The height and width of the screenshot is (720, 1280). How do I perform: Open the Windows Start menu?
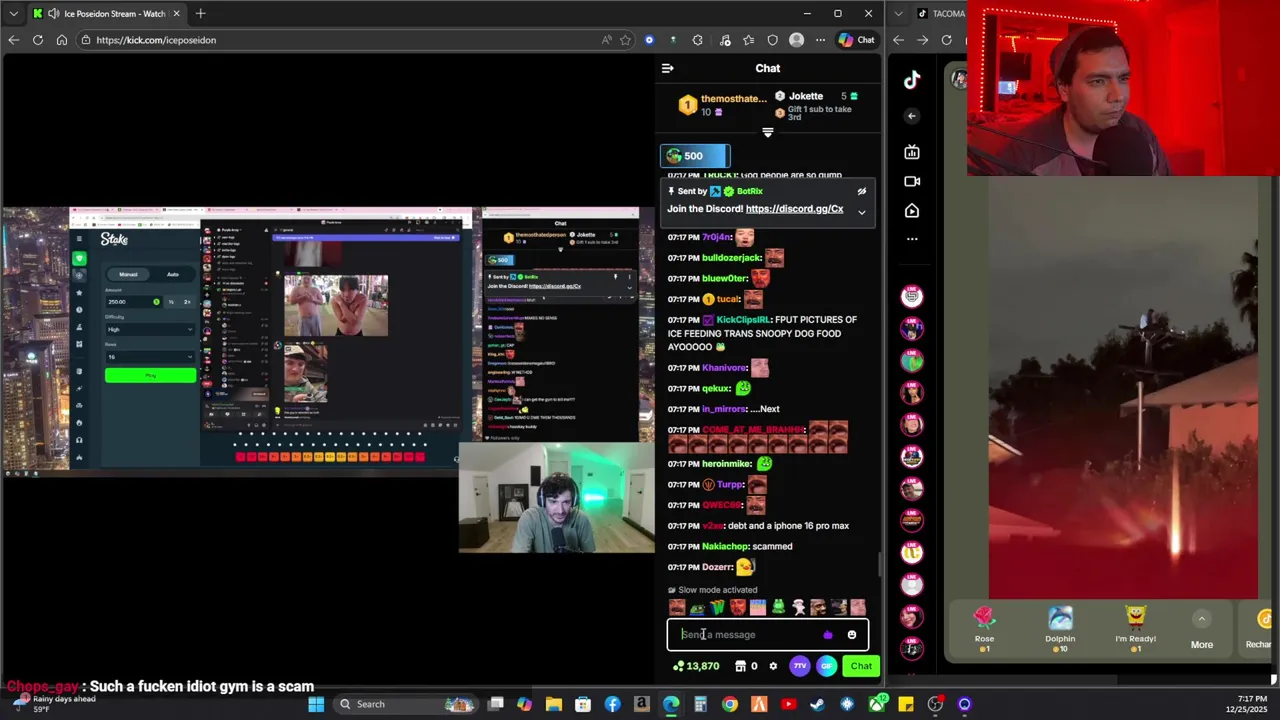(316, 704)
